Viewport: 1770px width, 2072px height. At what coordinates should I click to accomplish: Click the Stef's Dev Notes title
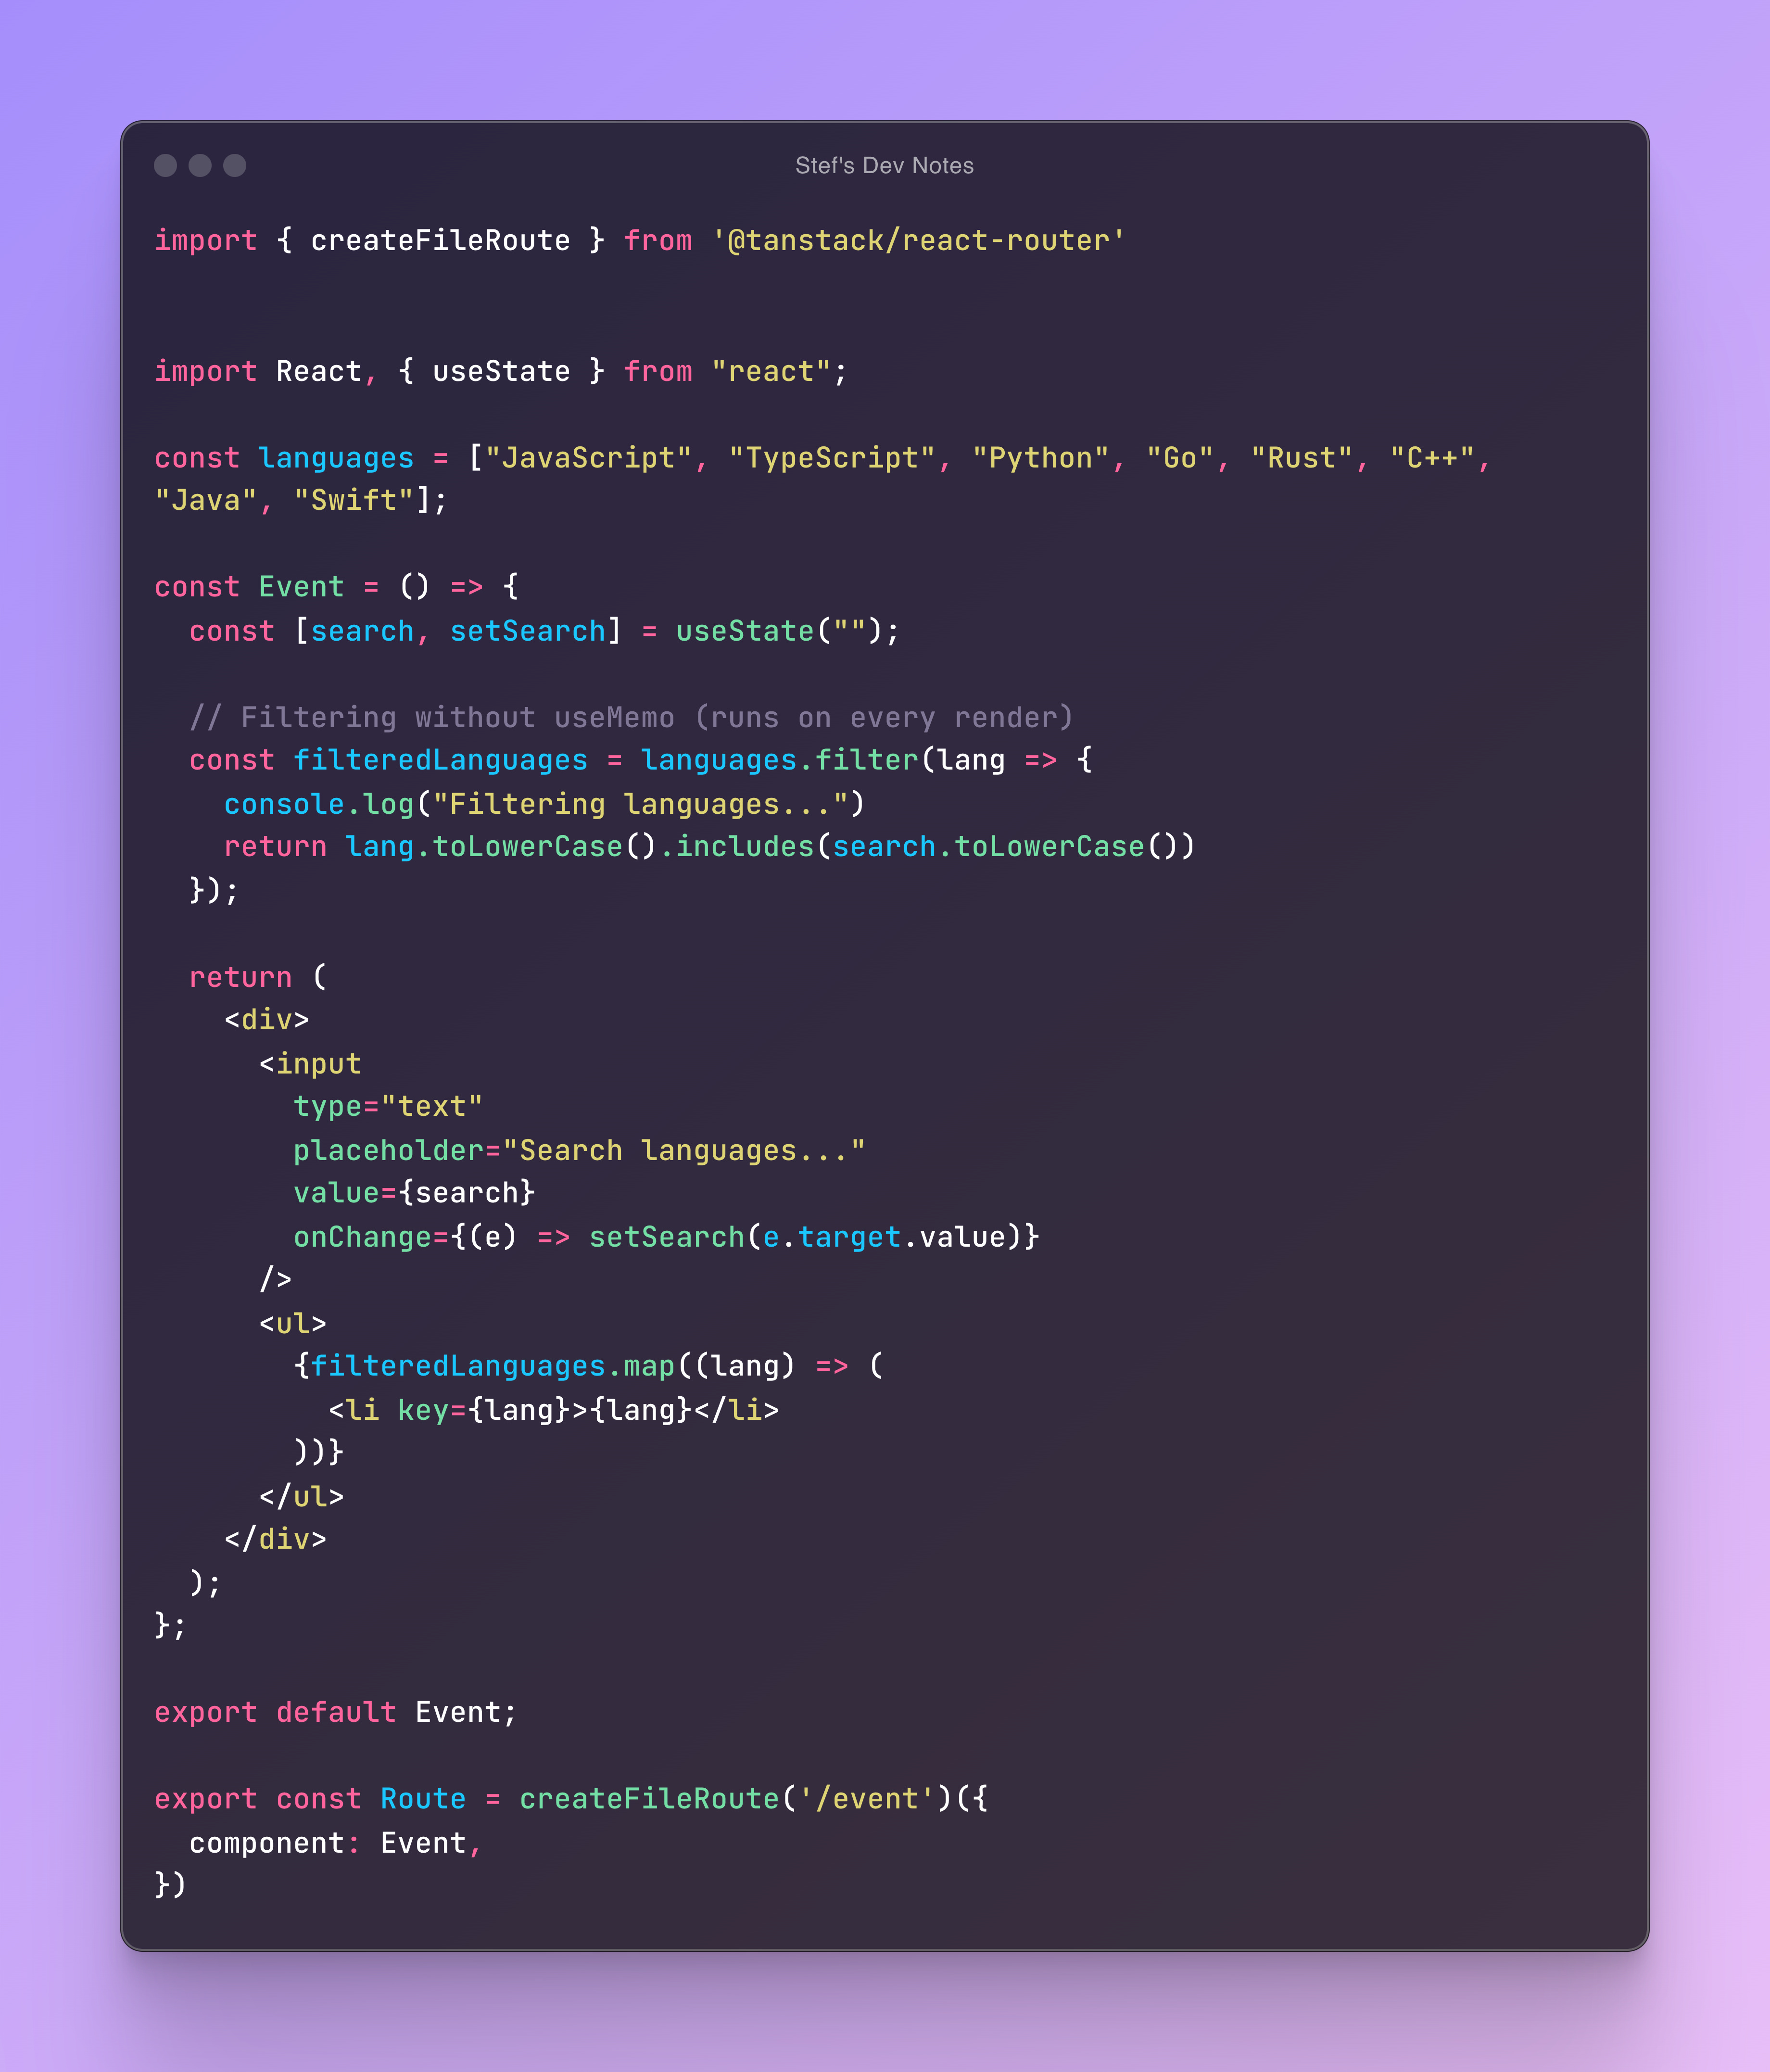coord(884,165)
